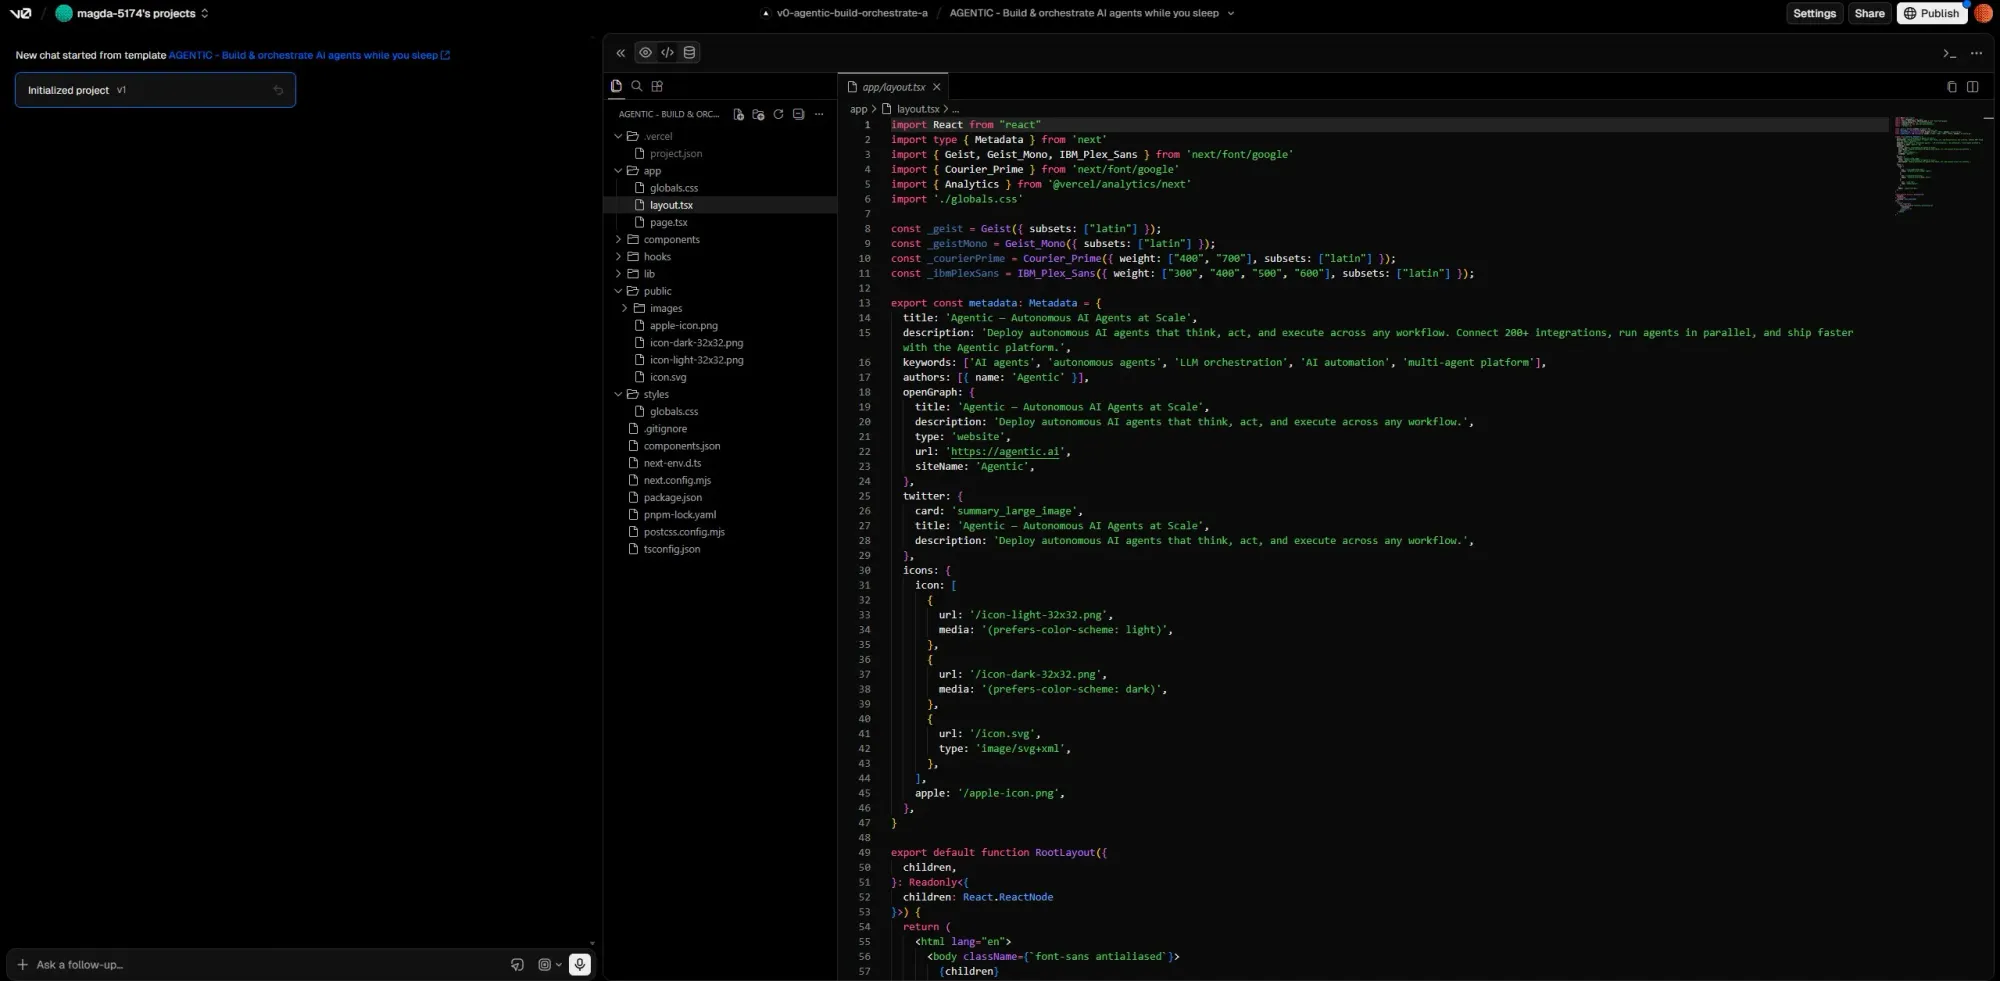Viewport: 2000px width, 981px height.
Task: Open the database view icon
Action: [689, 53]
